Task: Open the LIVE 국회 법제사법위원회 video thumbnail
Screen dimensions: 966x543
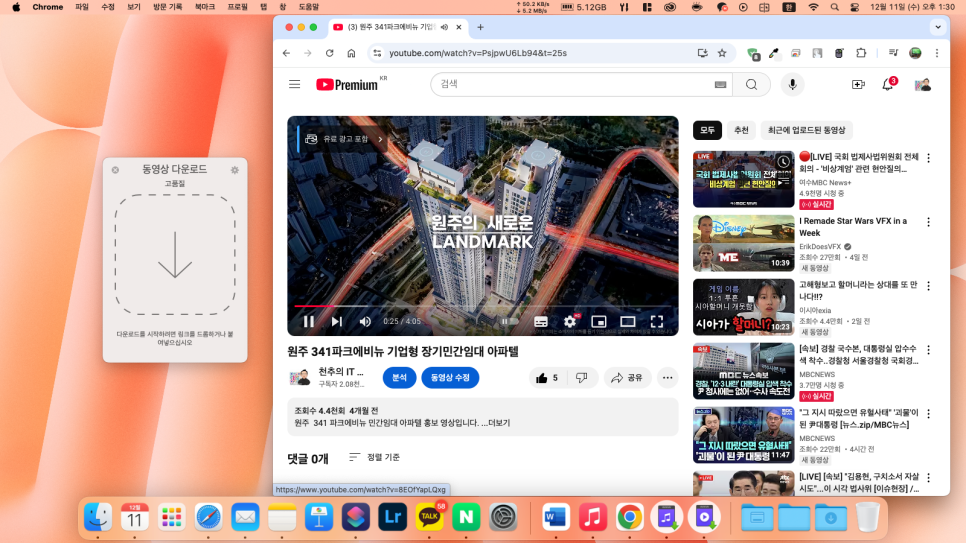Action: click(744, 179)
